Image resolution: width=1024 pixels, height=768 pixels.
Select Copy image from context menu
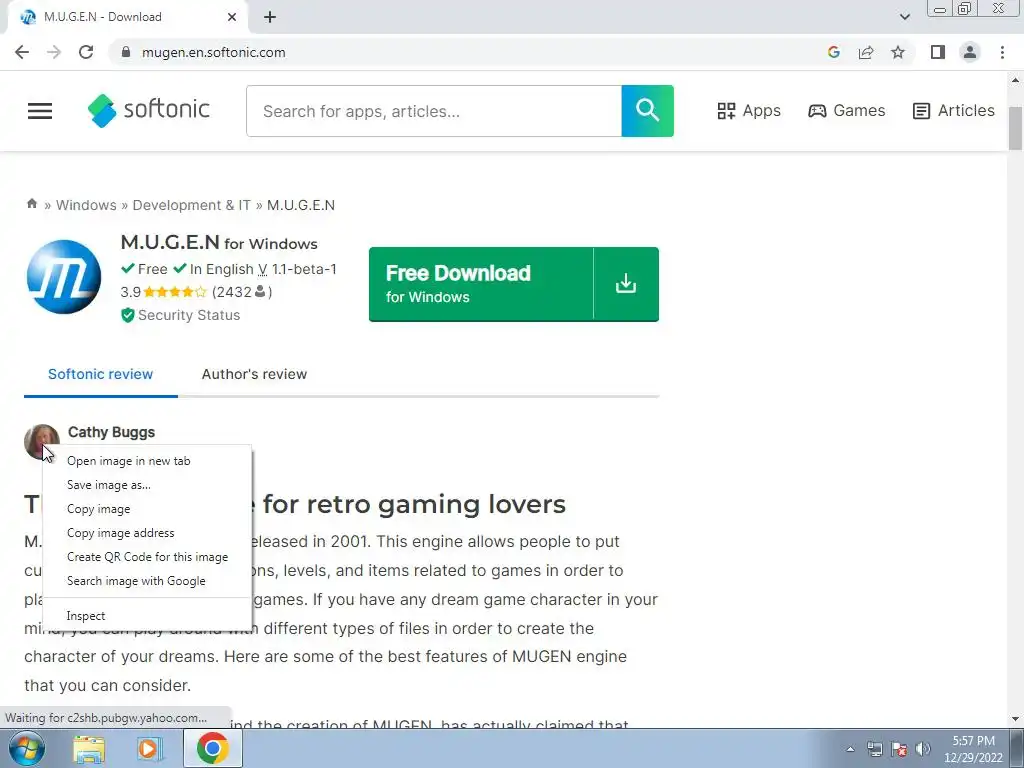click(147, 509)
